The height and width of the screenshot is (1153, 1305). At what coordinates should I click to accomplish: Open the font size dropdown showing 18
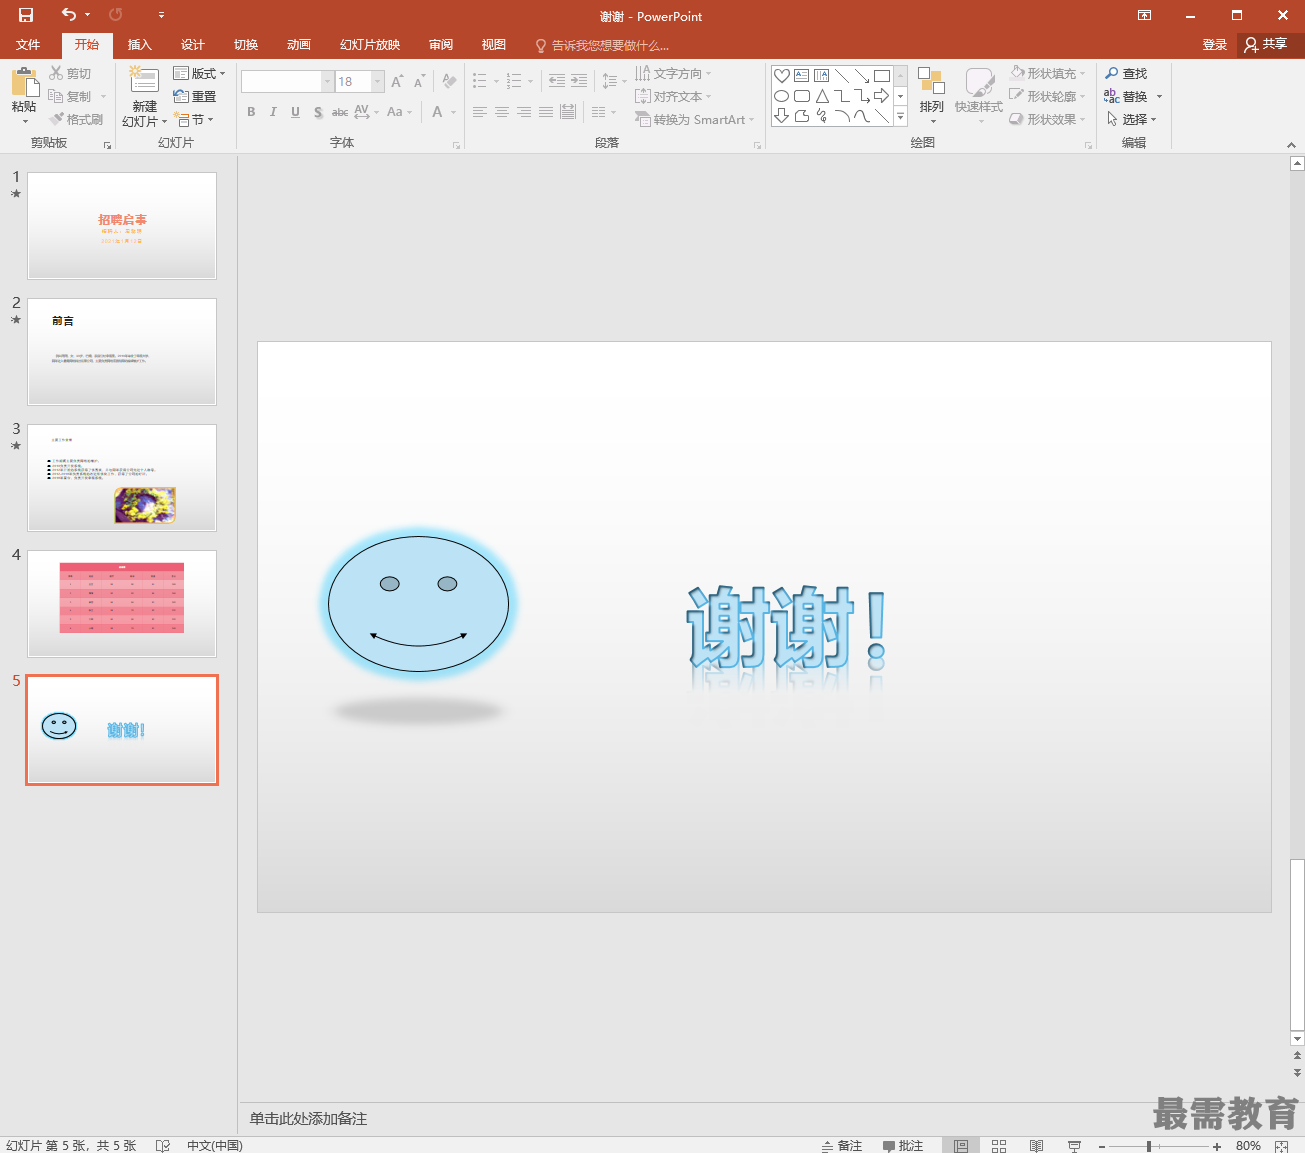[x=378, y=81]
